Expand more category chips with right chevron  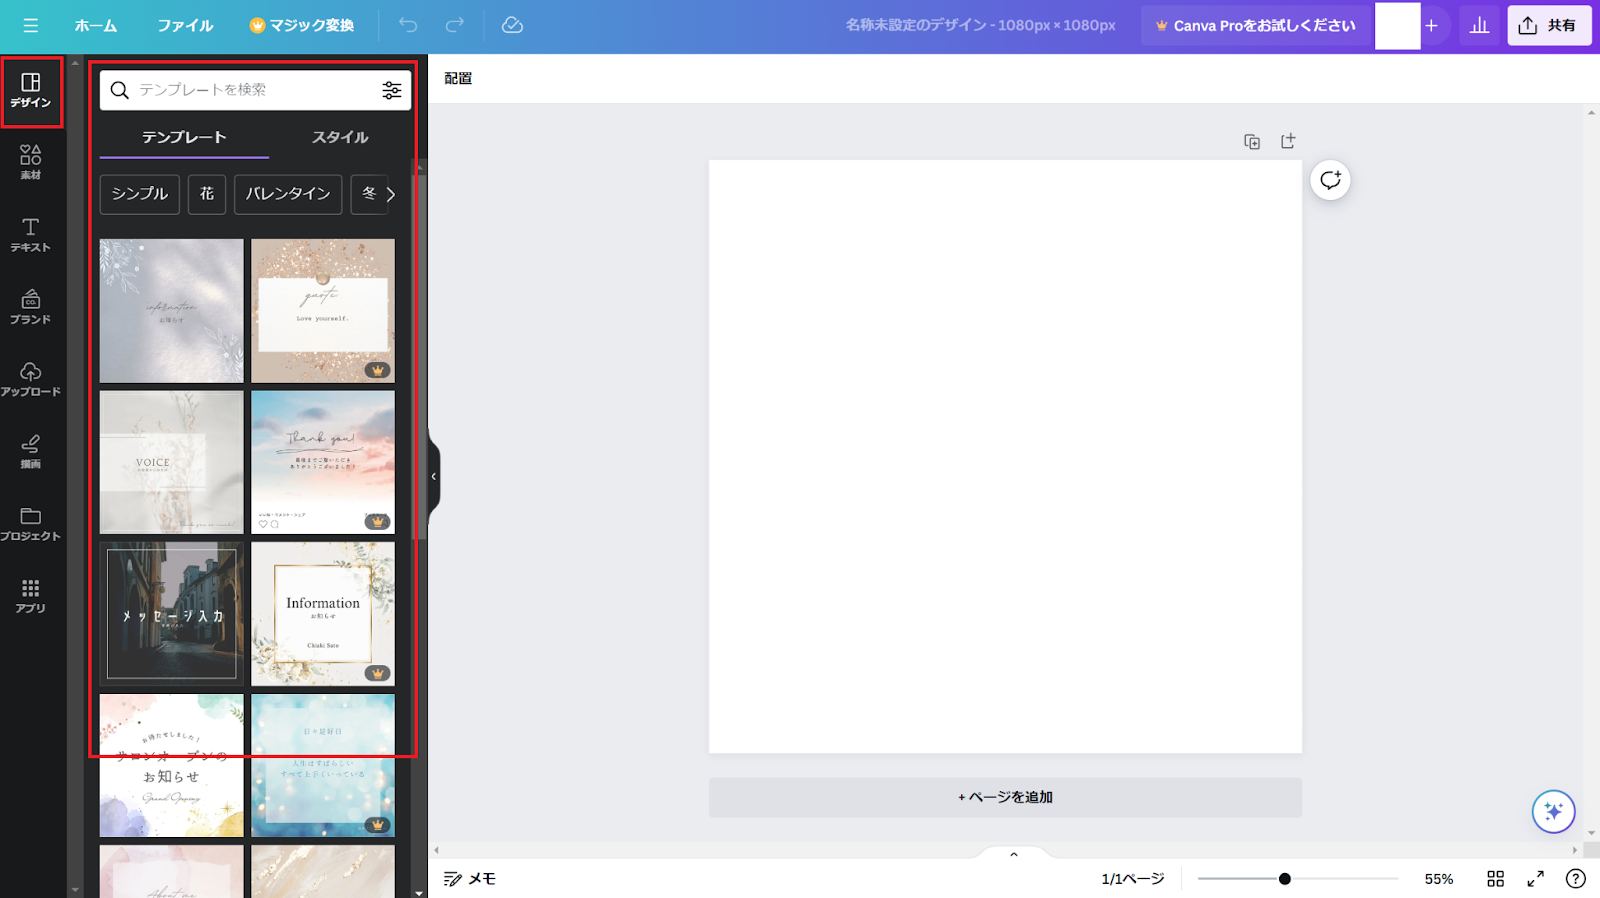[391, 194]
